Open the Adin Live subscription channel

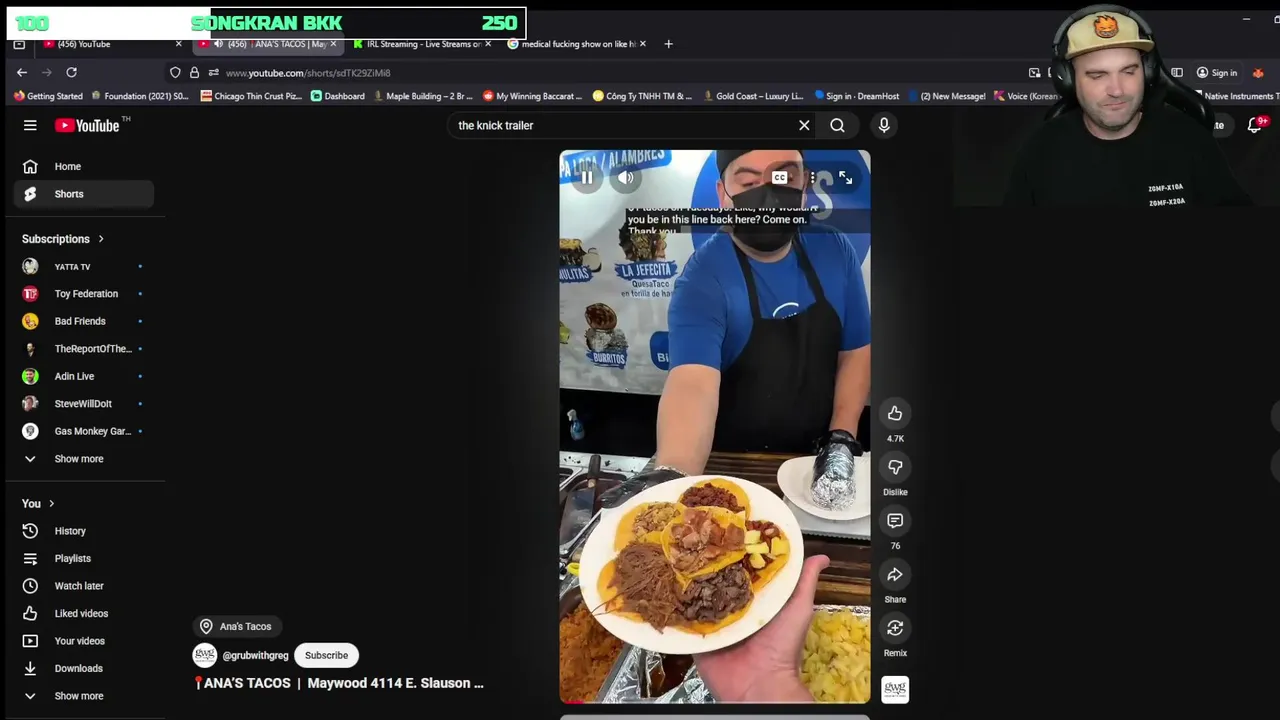pyautogui.click(x=84, y=376)
